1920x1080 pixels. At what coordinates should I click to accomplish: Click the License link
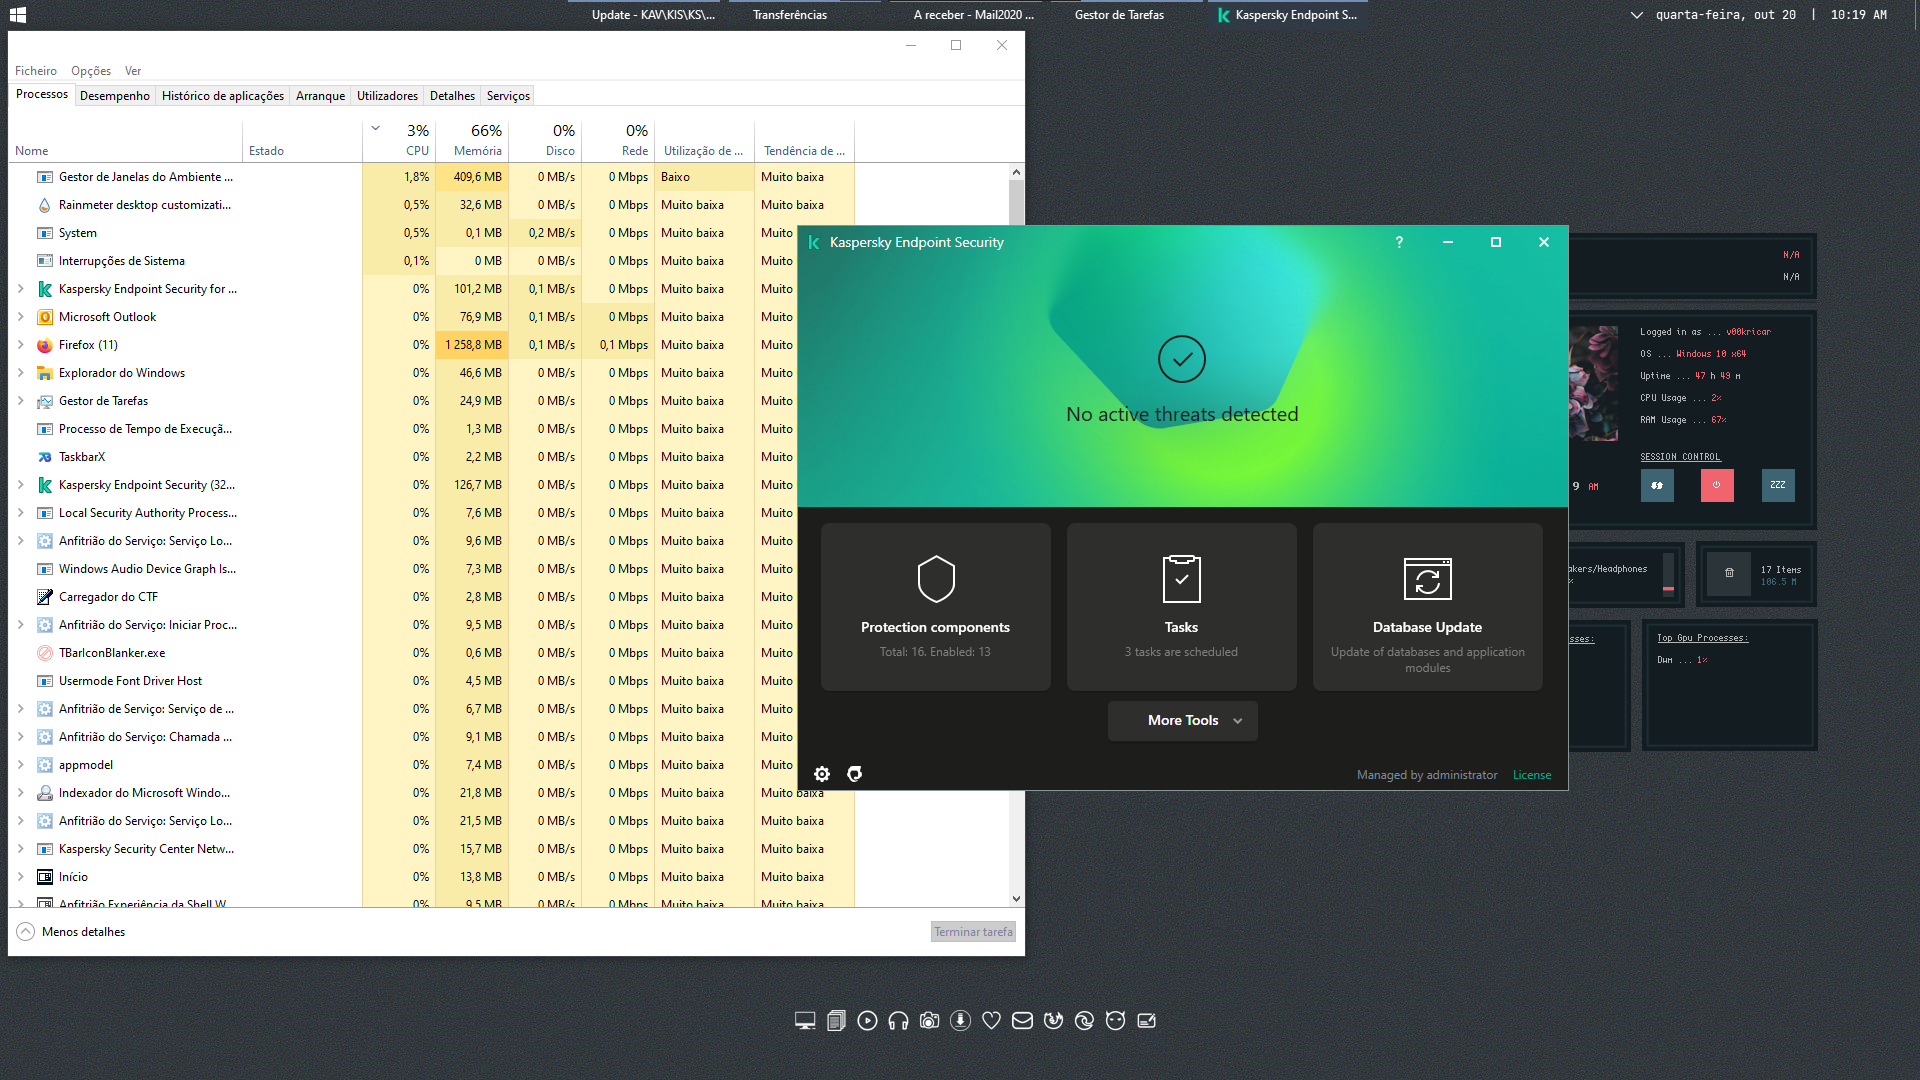click(1531, 775)
